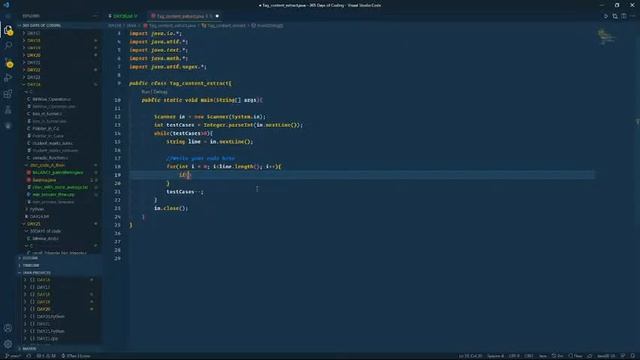Click the Spaces: 4 indentation status item
Viewport: 640px width, 360px height.
click(496, 356)
